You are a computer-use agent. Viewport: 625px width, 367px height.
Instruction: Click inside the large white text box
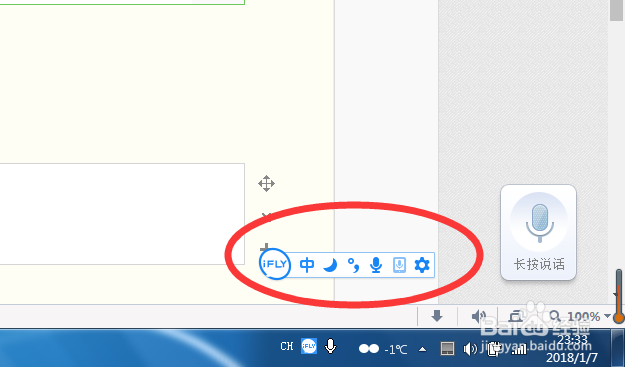tap(122, 214)
